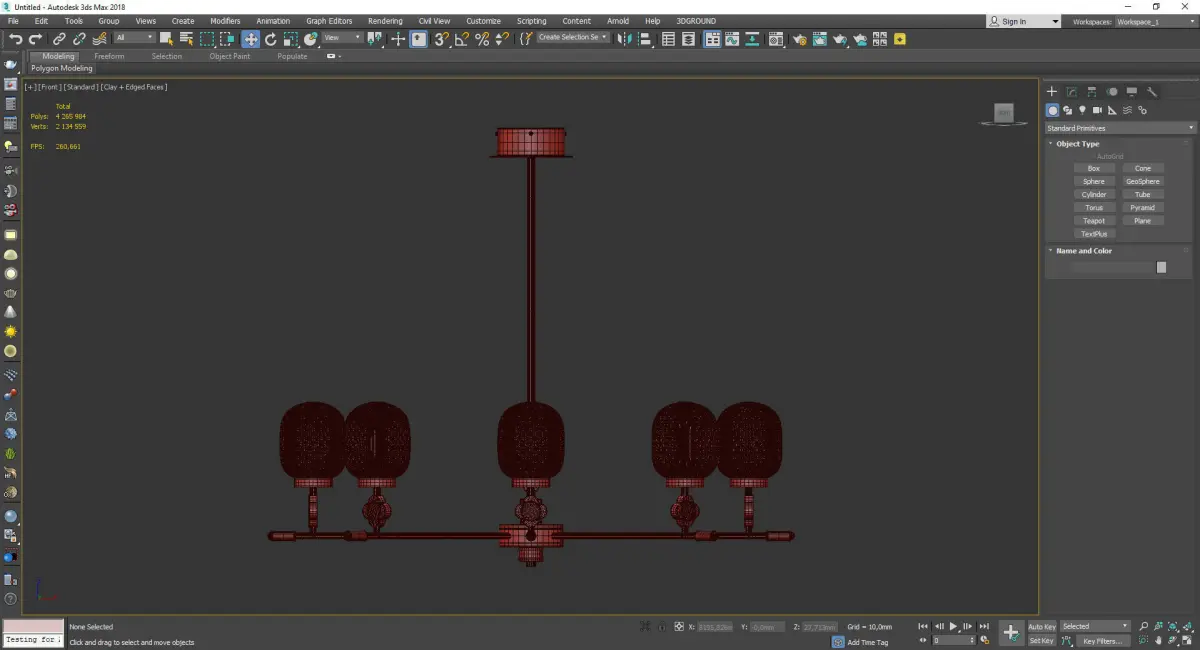Switch to the Modify command panel tab
Image resolution: width=1200 pixels, height=650 pixels.
[x=1071, y=92]
